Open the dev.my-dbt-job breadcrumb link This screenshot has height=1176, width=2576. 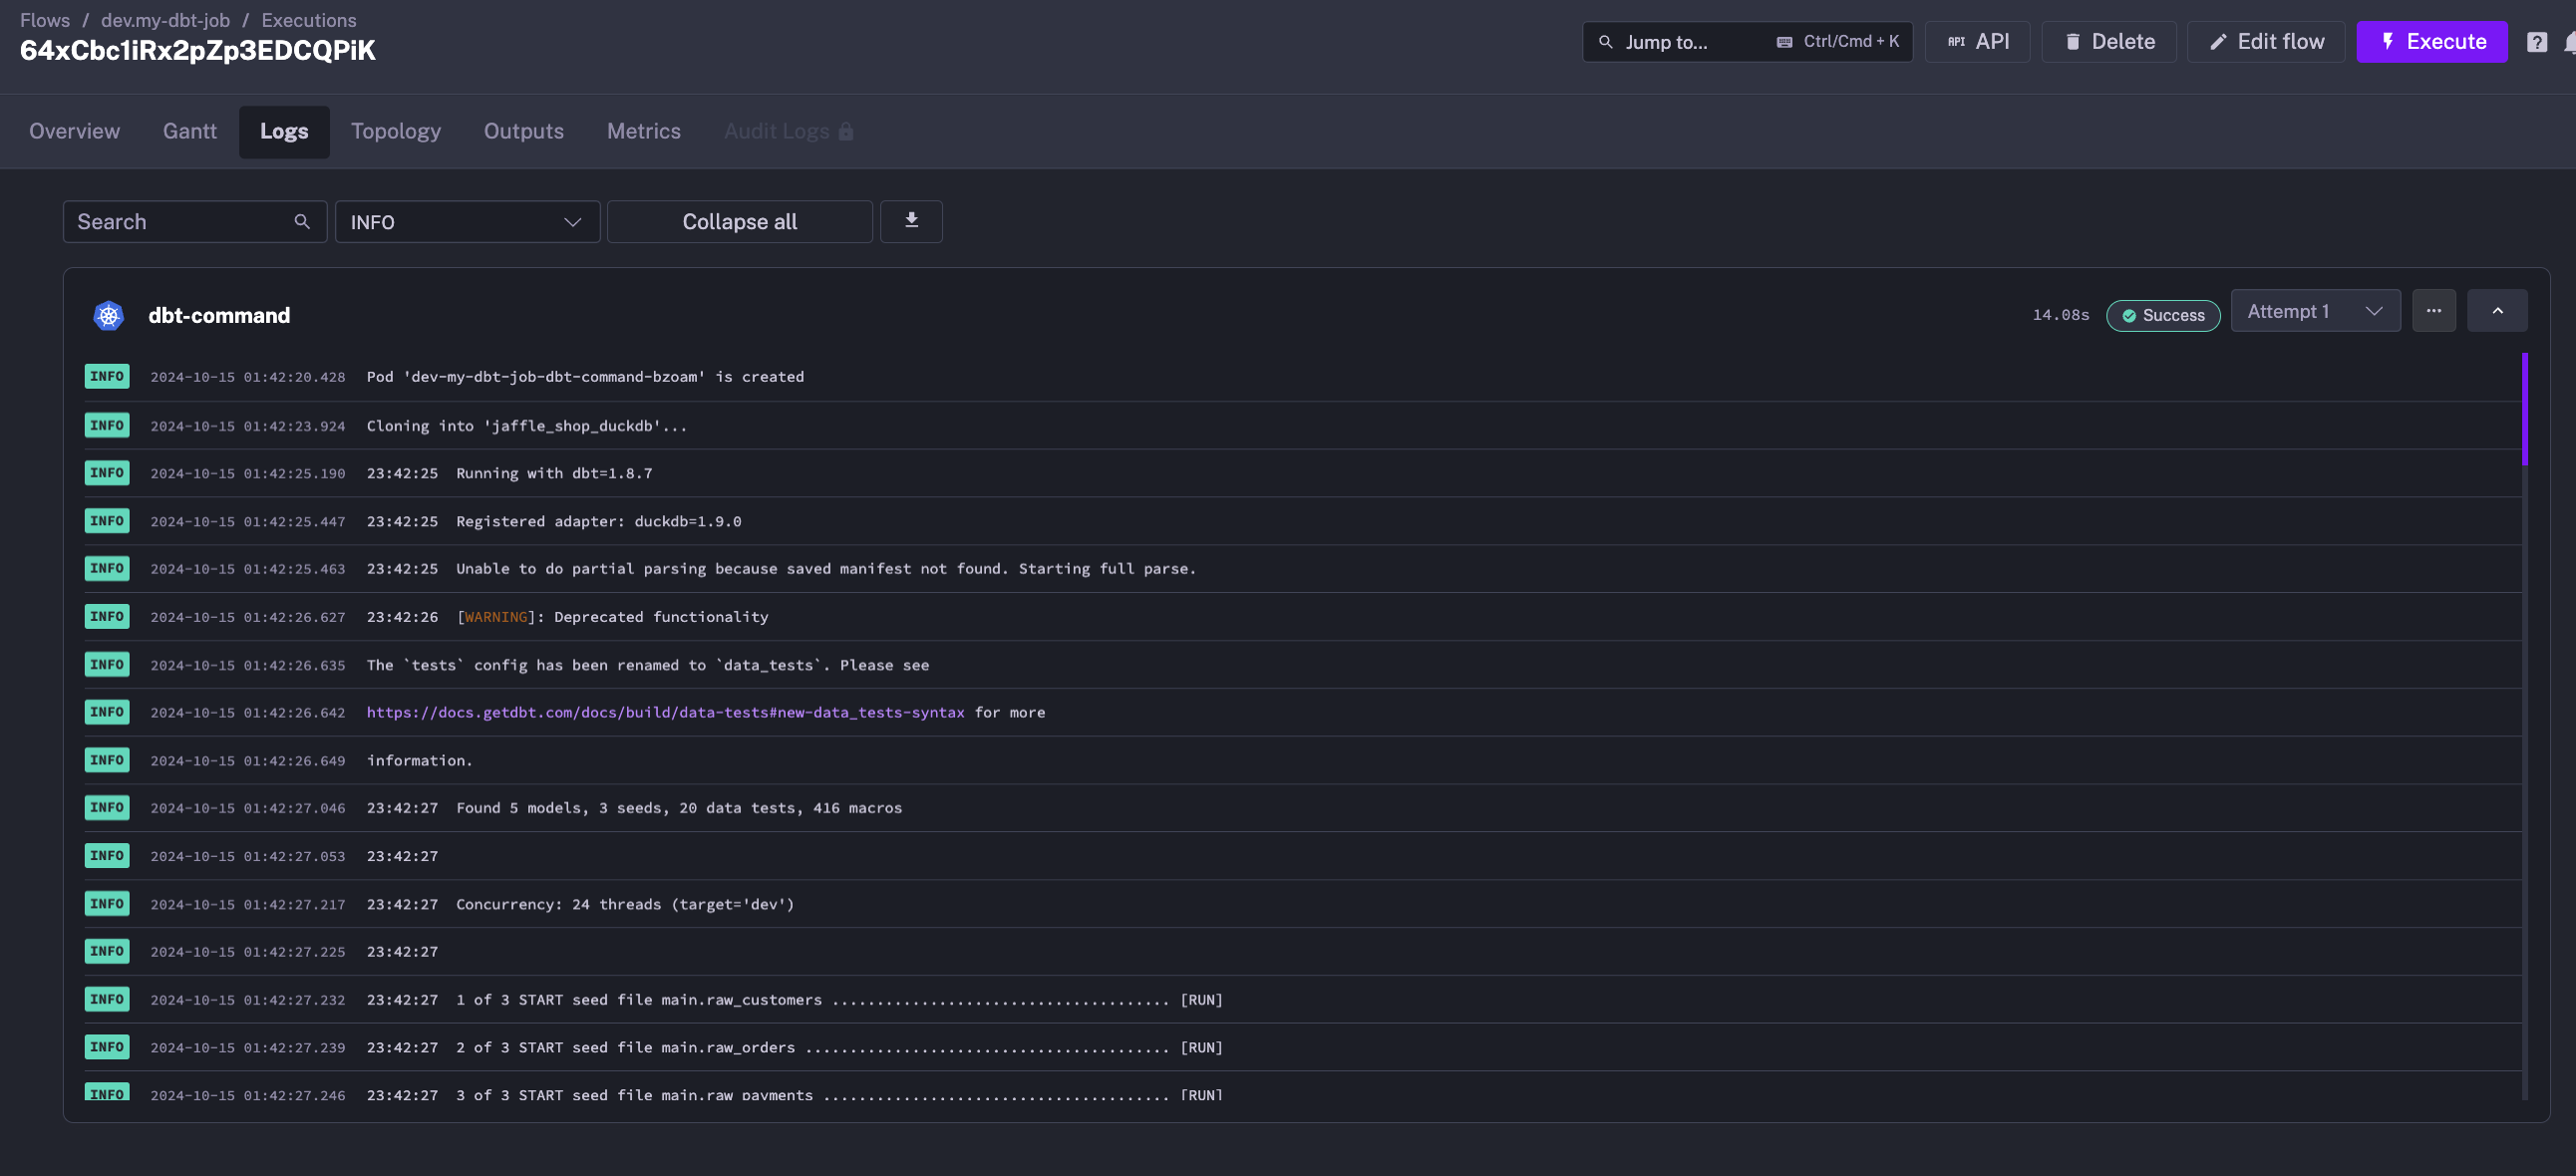click(165, 20)
